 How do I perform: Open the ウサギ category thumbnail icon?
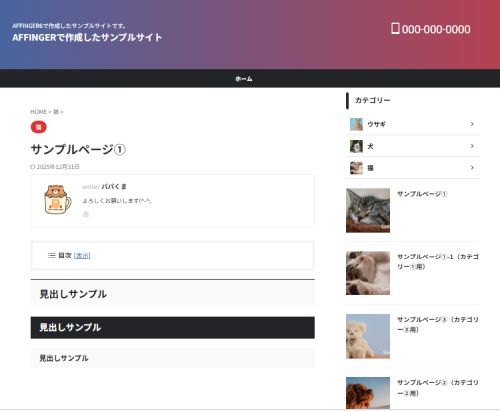pyautogui.click(x=356, y=124)
